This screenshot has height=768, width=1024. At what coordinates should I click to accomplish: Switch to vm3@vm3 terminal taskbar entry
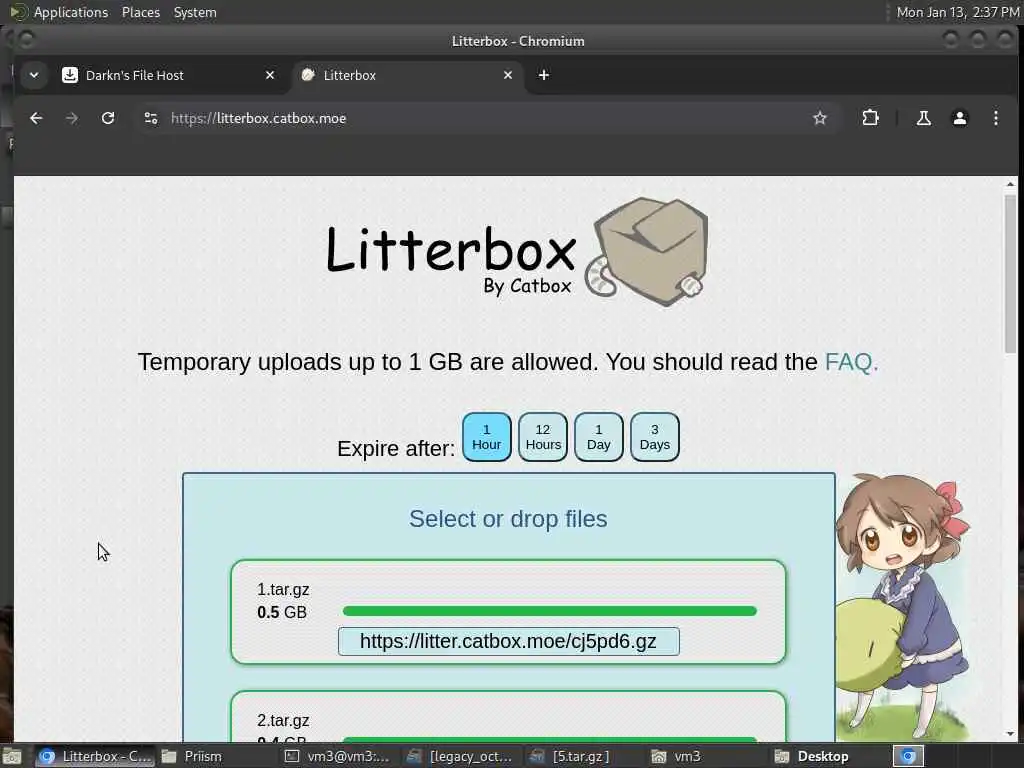click(338, 756)
